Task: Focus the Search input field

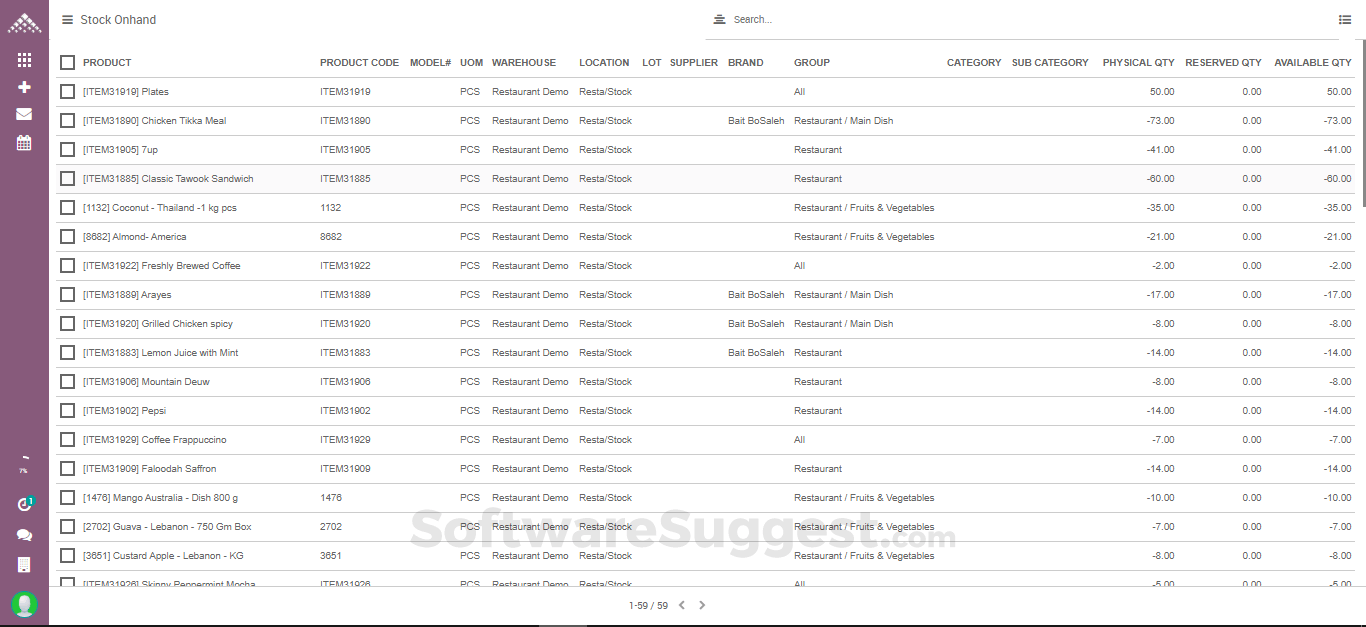Action: tap(1020, 20)
